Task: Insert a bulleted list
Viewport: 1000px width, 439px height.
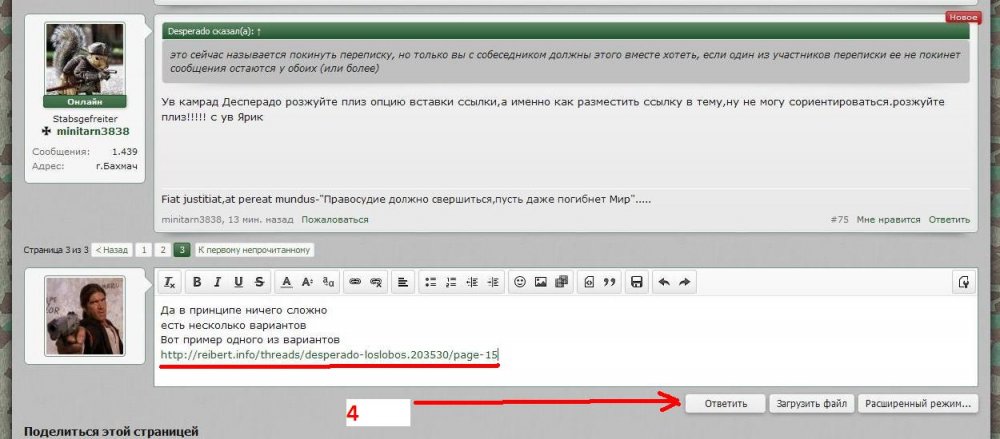Action: [x=430, y=283]
